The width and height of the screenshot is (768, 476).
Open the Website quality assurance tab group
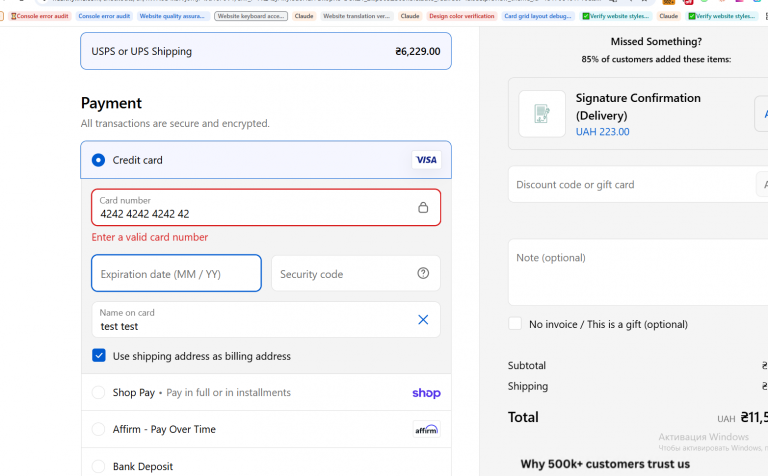173,16
